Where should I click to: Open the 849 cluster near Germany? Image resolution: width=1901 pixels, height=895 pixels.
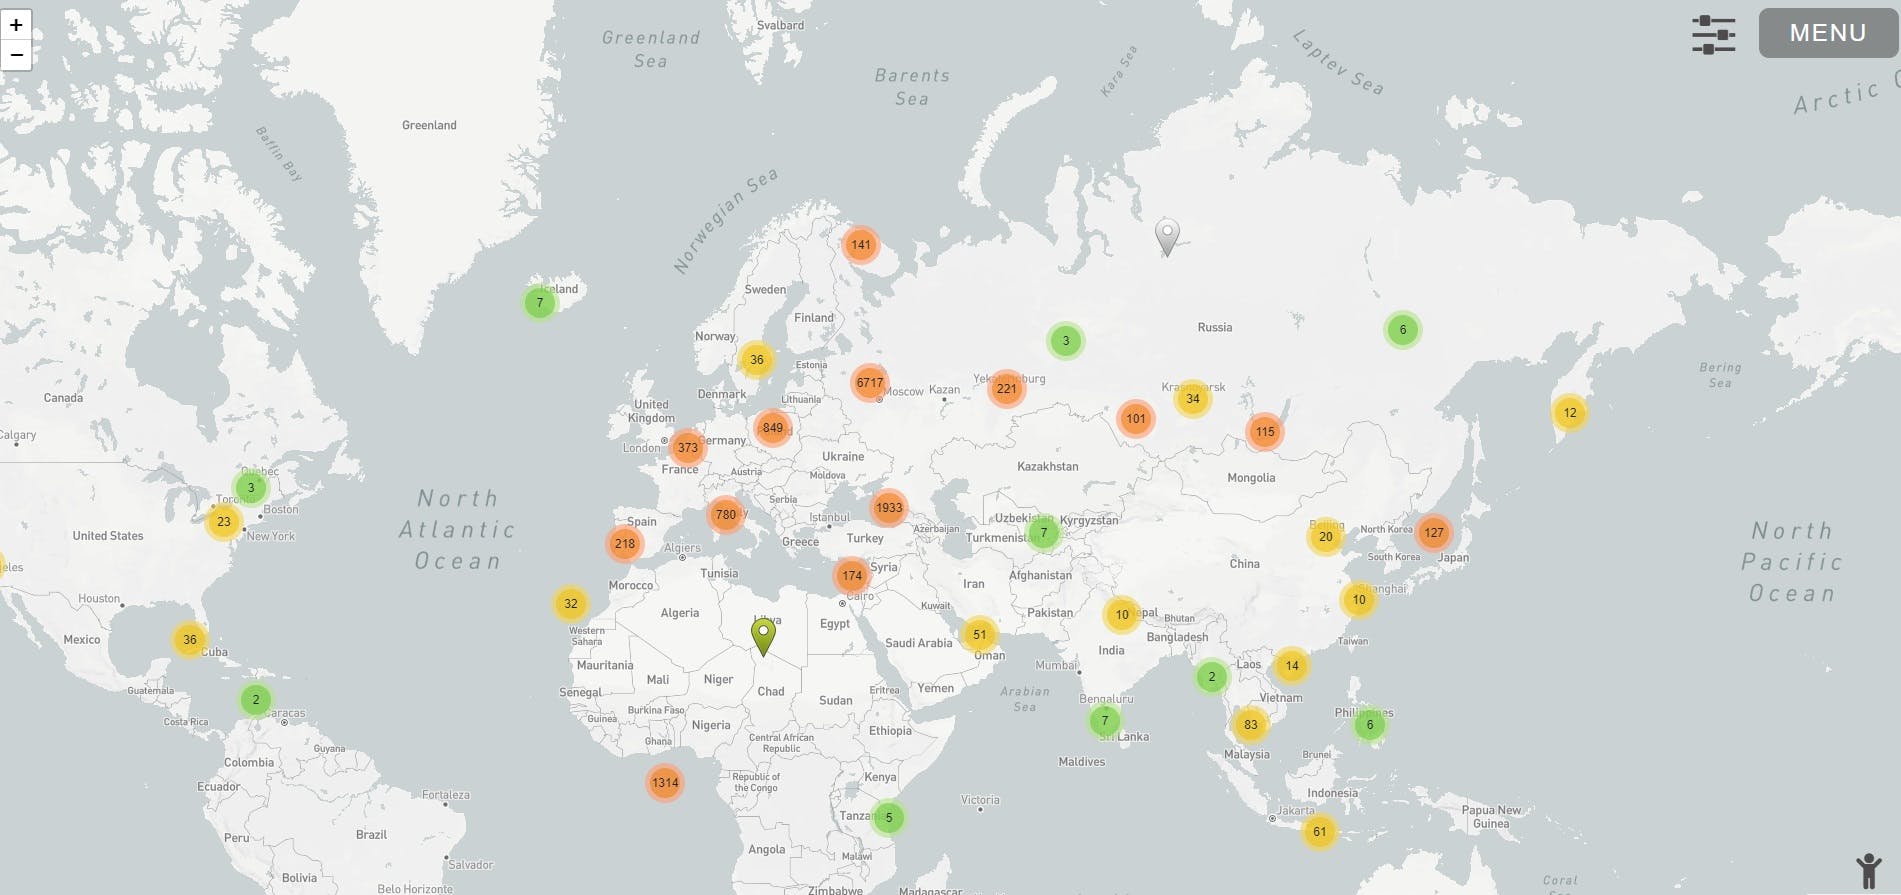click(773, 428)
